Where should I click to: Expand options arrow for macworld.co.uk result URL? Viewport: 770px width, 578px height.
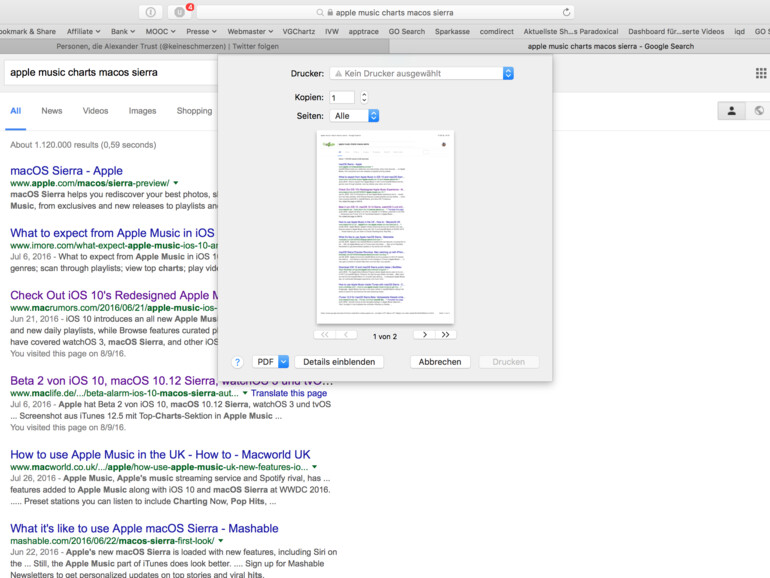coord(314,467)
